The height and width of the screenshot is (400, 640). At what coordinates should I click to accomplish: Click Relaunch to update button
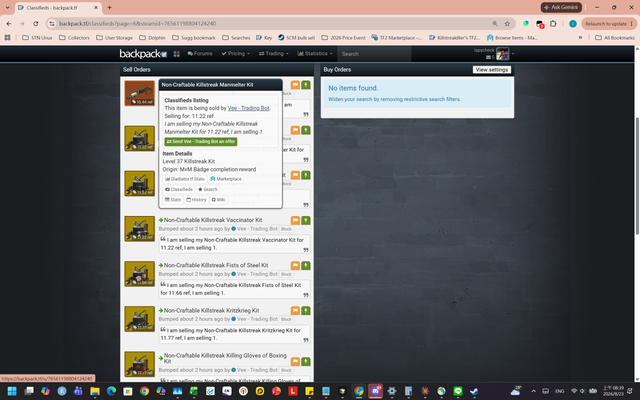click(x=609, y=24)
